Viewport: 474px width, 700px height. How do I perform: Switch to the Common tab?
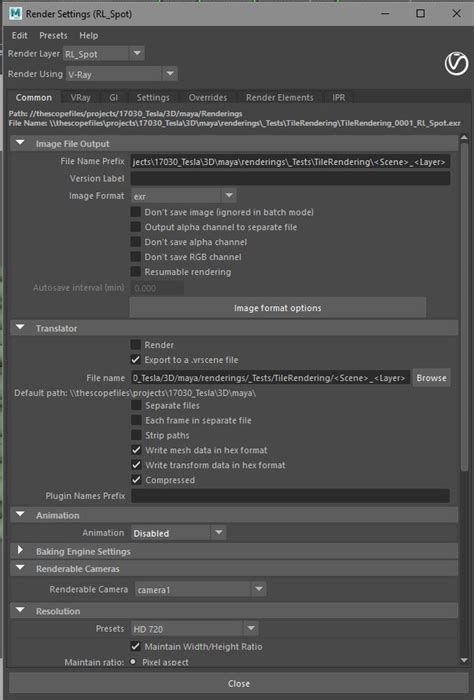point(33,97)
